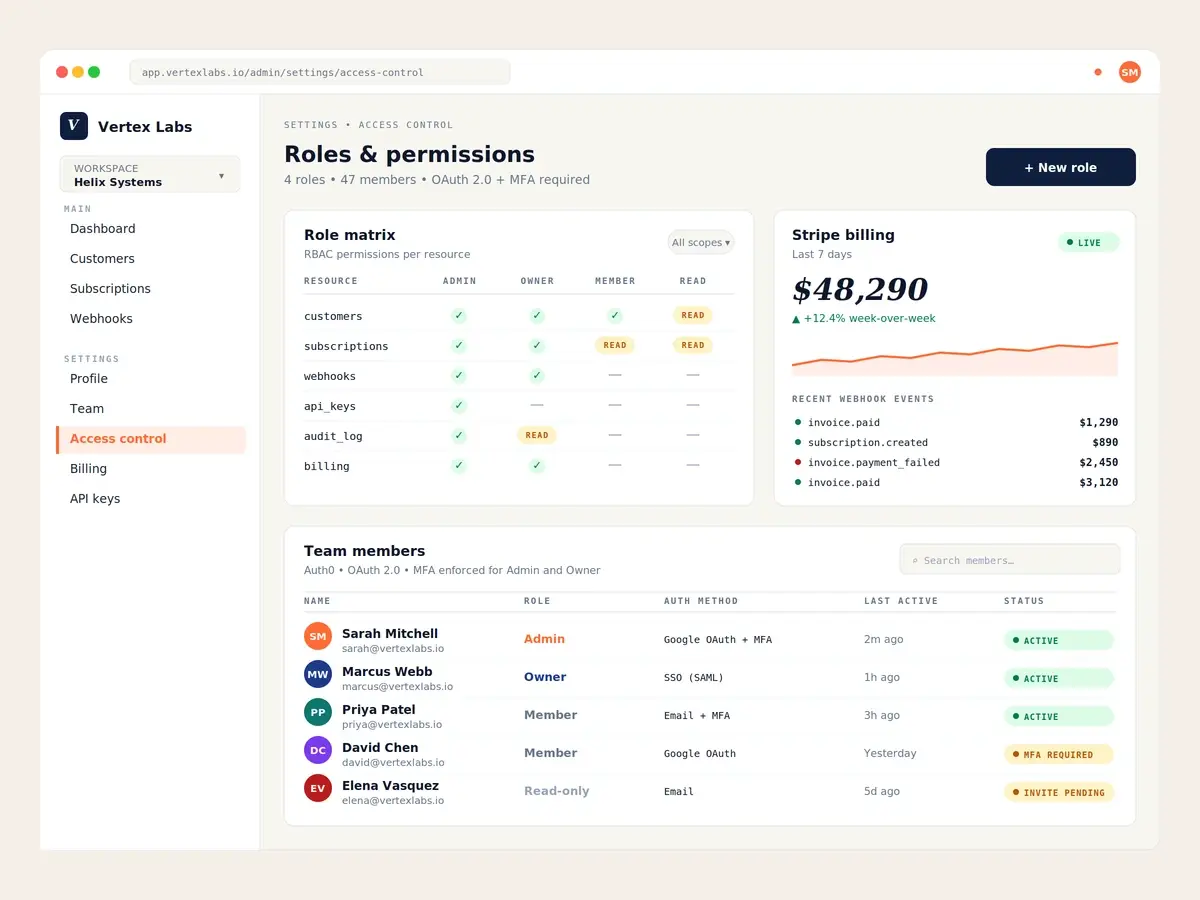Open Customers in the sidebar
1200x900 pixels.
point(102,259)
